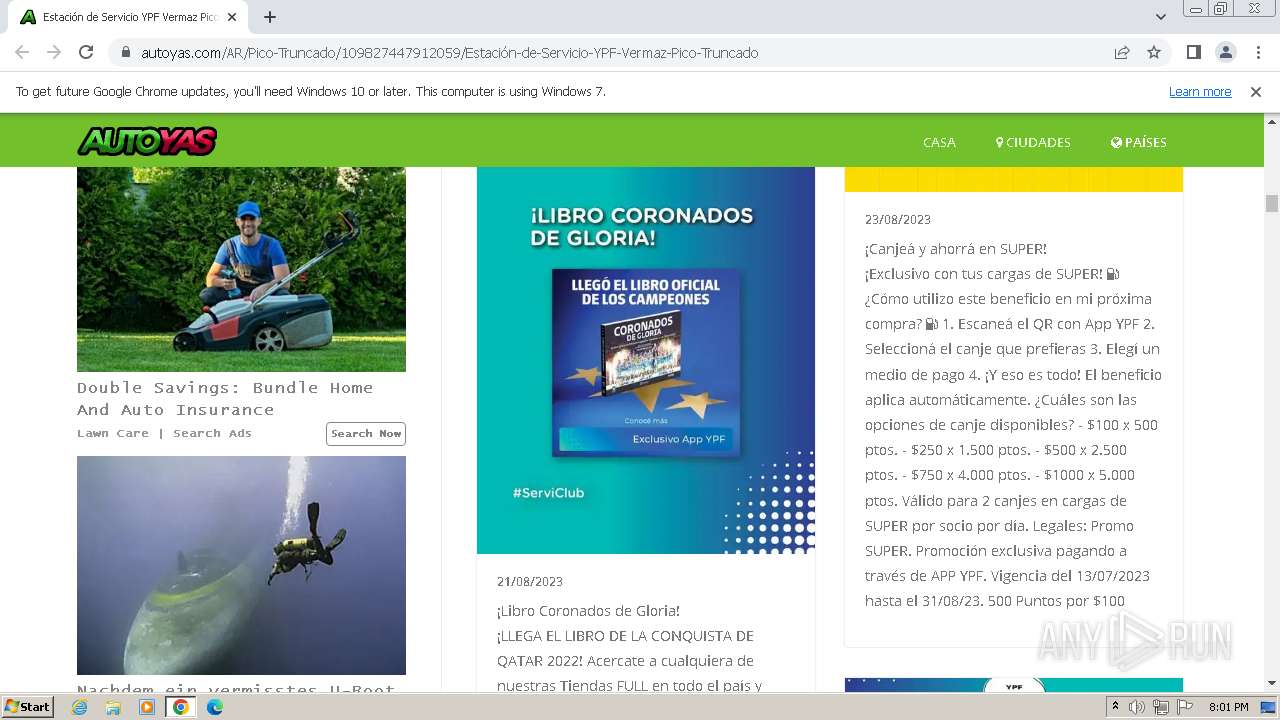Click the 23/08/2023 post date
Screen dimensions: 1280x720
click(x=898, y=219)
